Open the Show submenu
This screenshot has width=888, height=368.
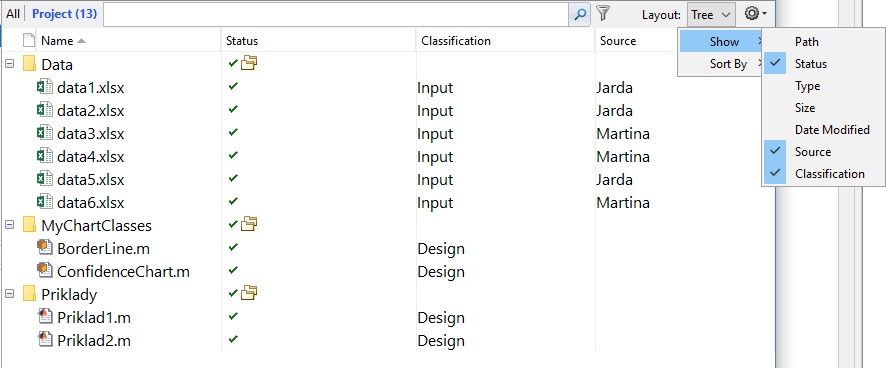tap(720, 42)
